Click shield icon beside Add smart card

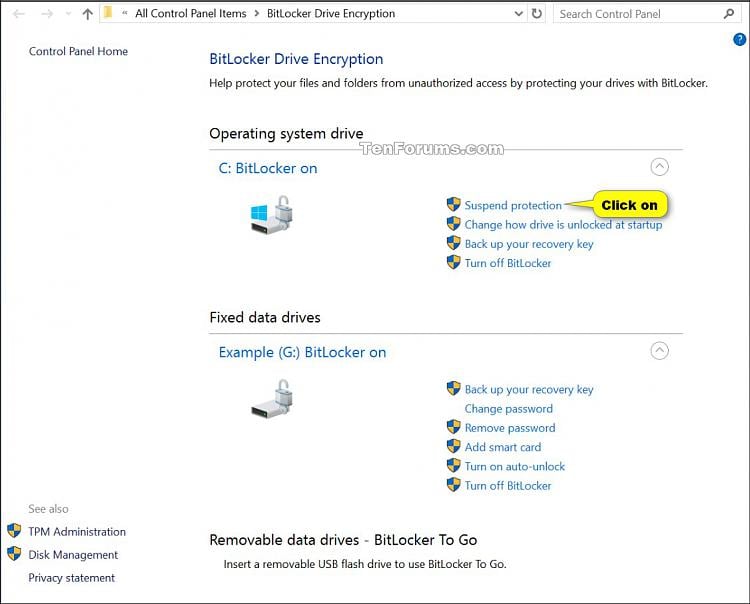click(453, 446)
